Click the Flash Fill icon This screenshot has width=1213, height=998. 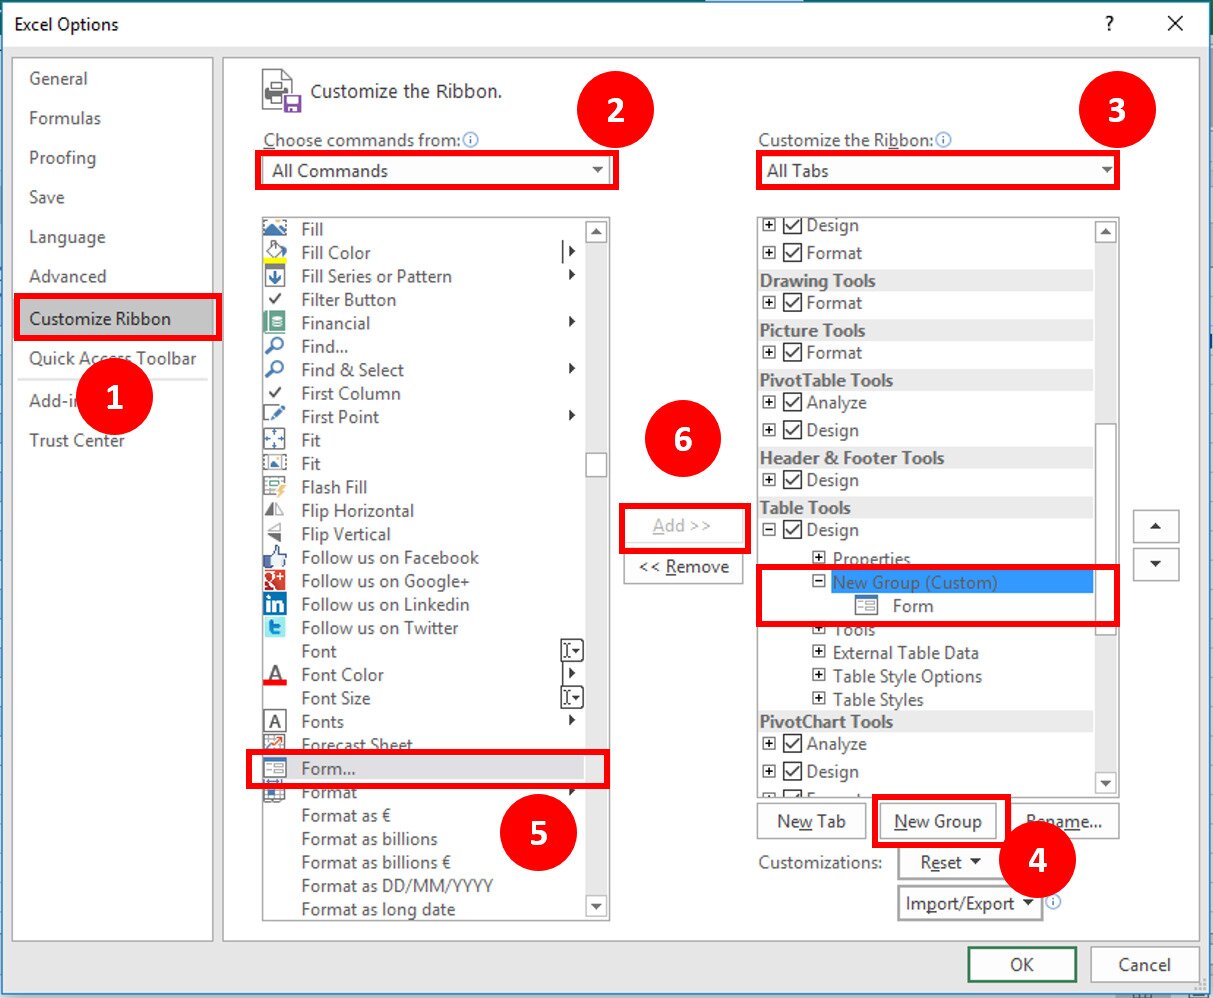275,487
